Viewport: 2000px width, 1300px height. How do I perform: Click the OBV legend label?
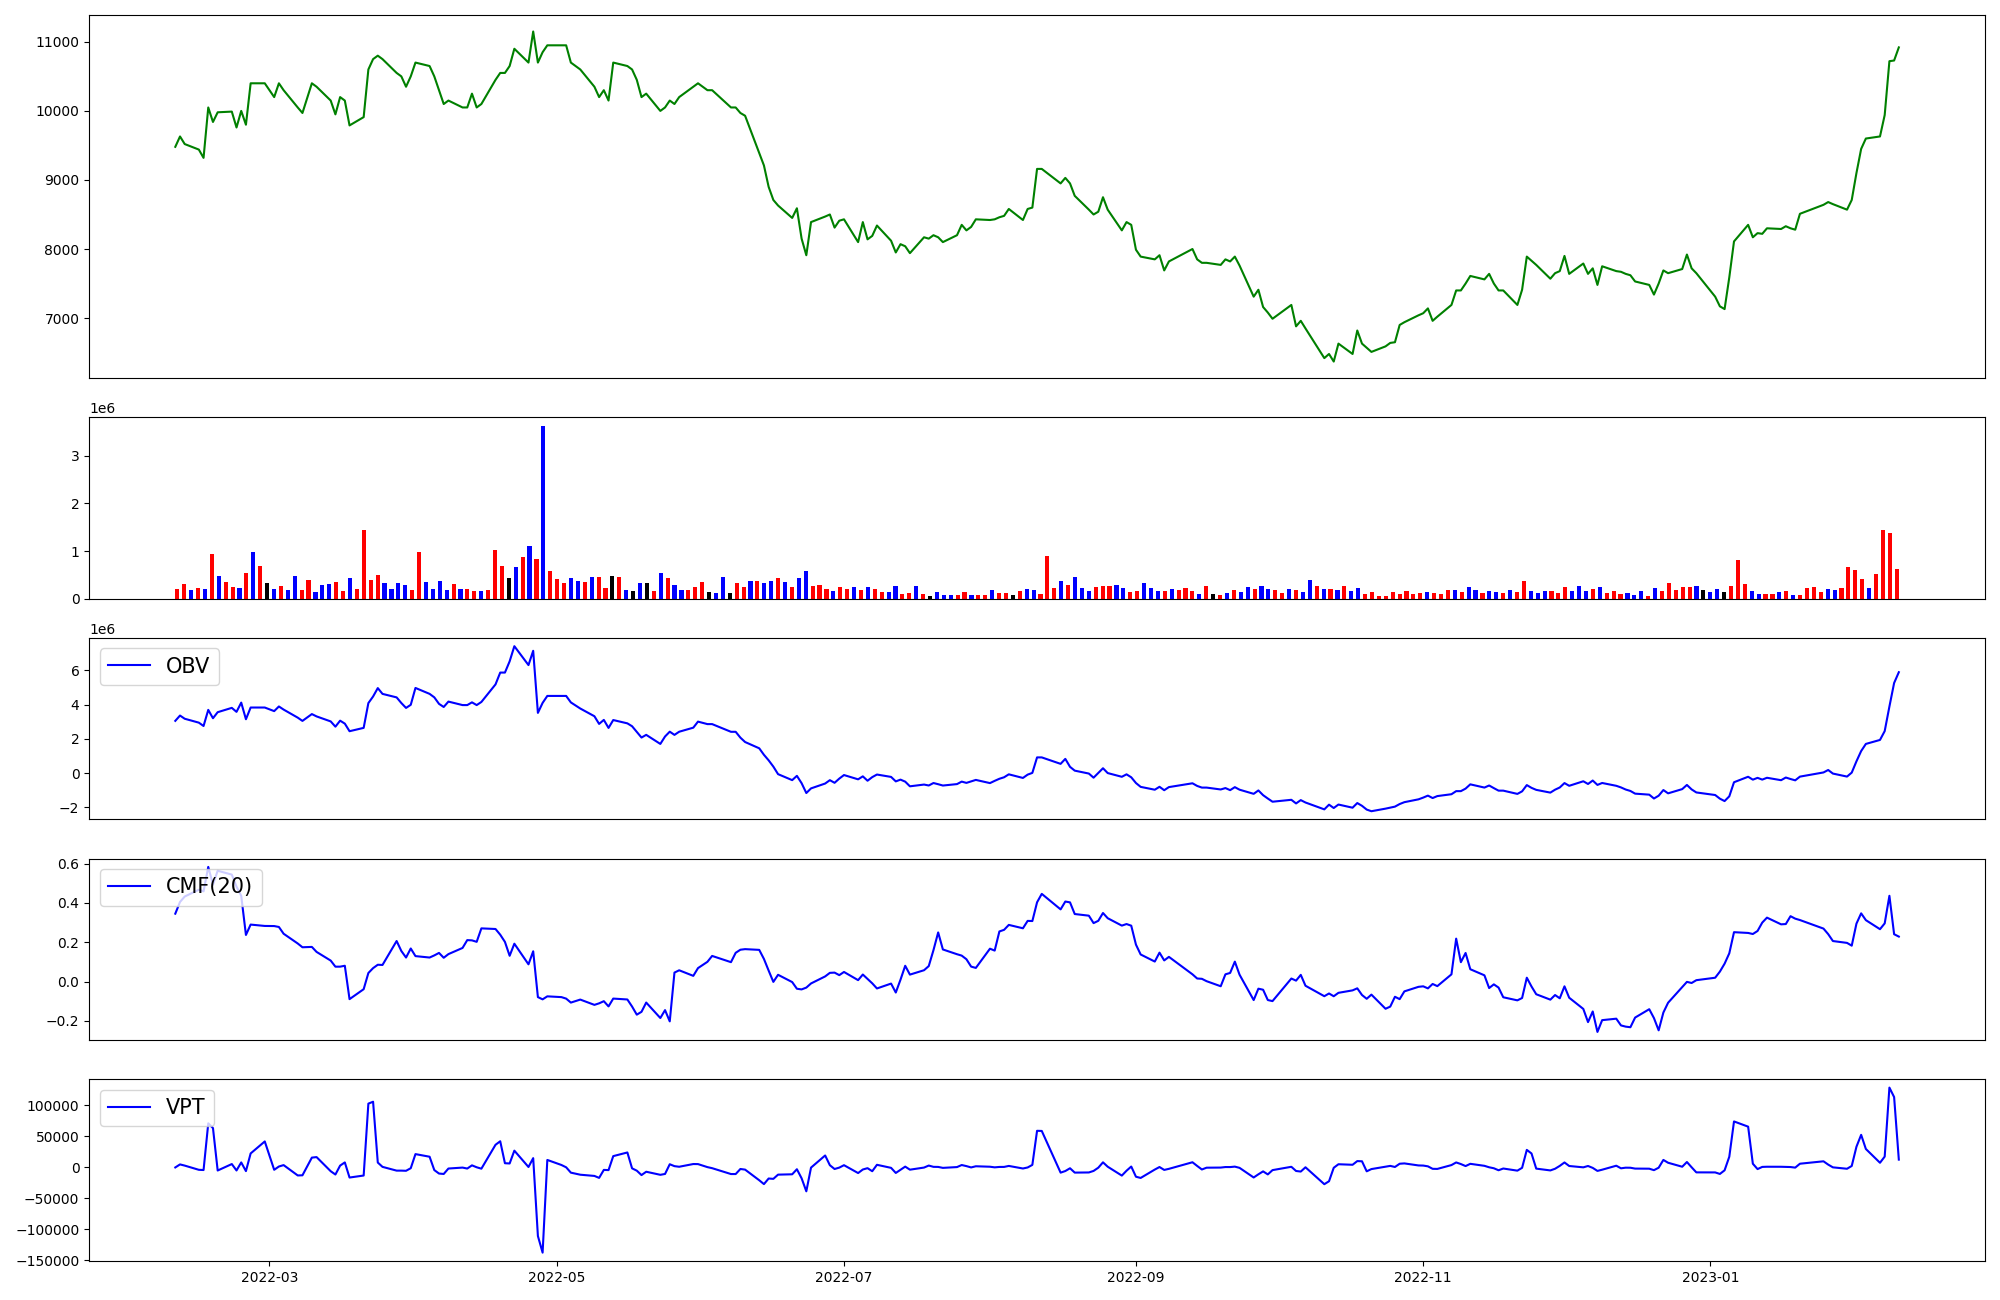click(187, 666)
